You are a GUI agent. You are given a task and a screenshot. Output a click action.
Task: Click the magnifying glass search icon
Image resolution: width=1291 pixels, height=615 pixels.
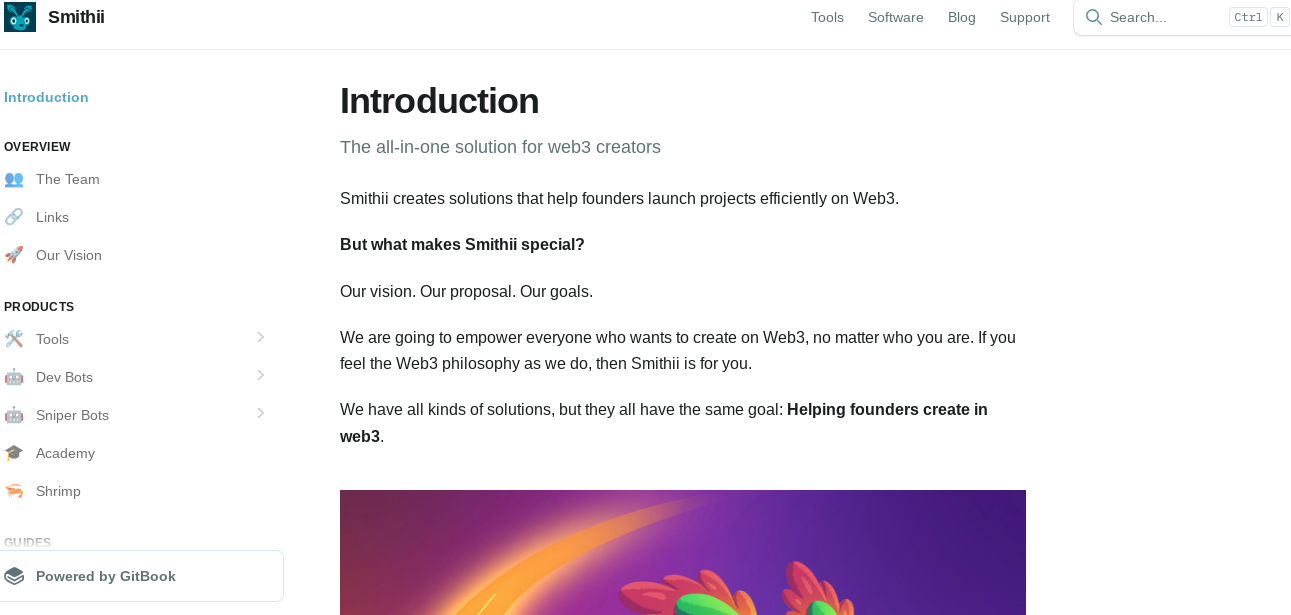(x=1094, y=17)
